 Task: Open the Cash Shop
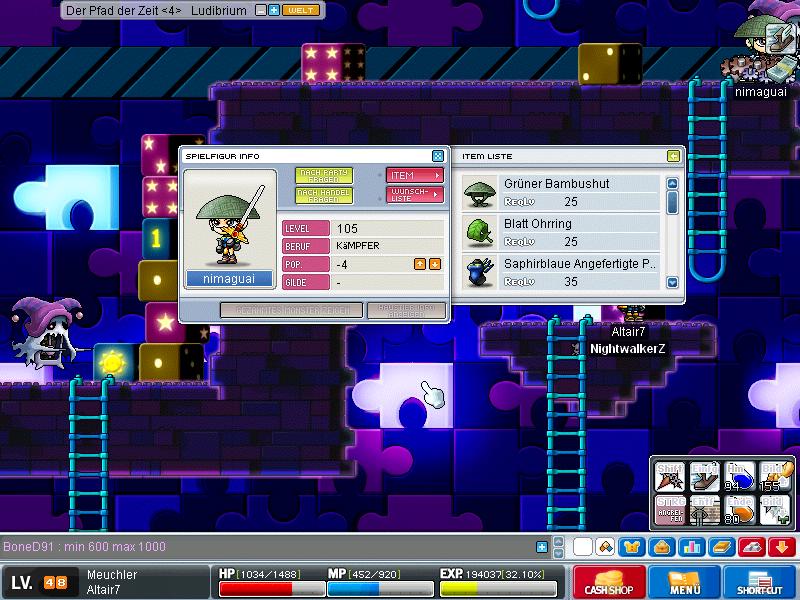610,582
